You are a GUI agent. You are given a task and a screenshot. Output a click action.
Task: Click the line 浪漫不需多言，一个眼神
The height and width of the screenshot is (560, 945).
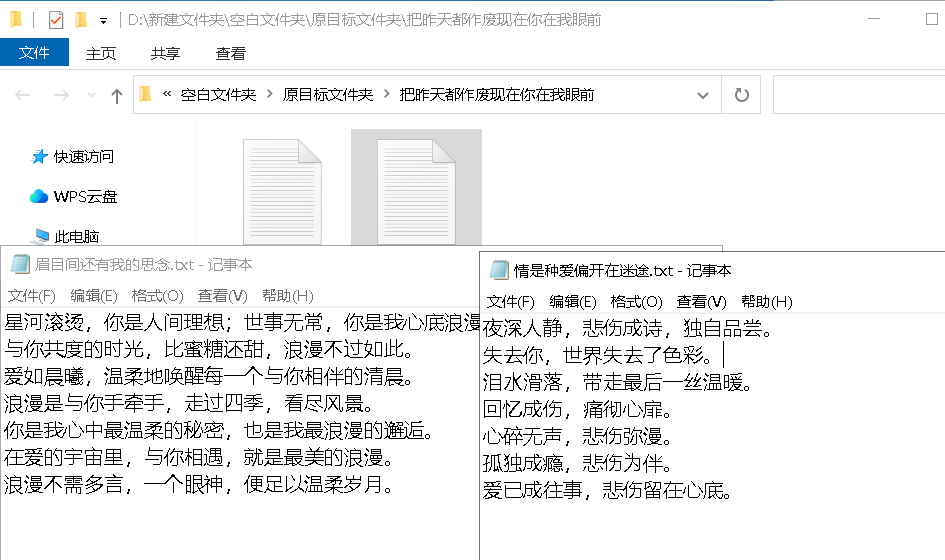coord(198,485)
